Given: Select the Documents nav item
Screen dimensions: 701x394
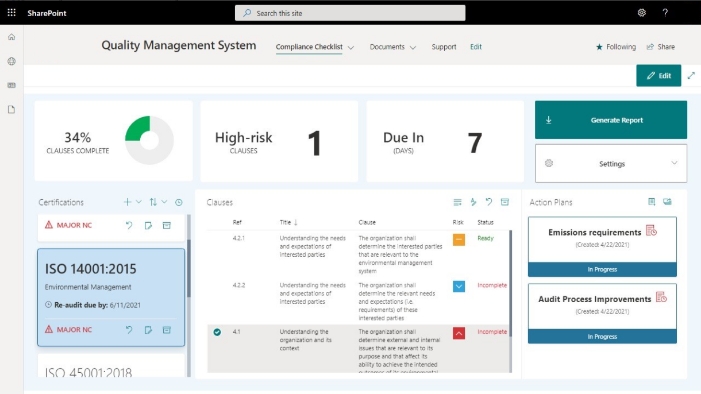Looking at the screenshot, I should [387, 47].
